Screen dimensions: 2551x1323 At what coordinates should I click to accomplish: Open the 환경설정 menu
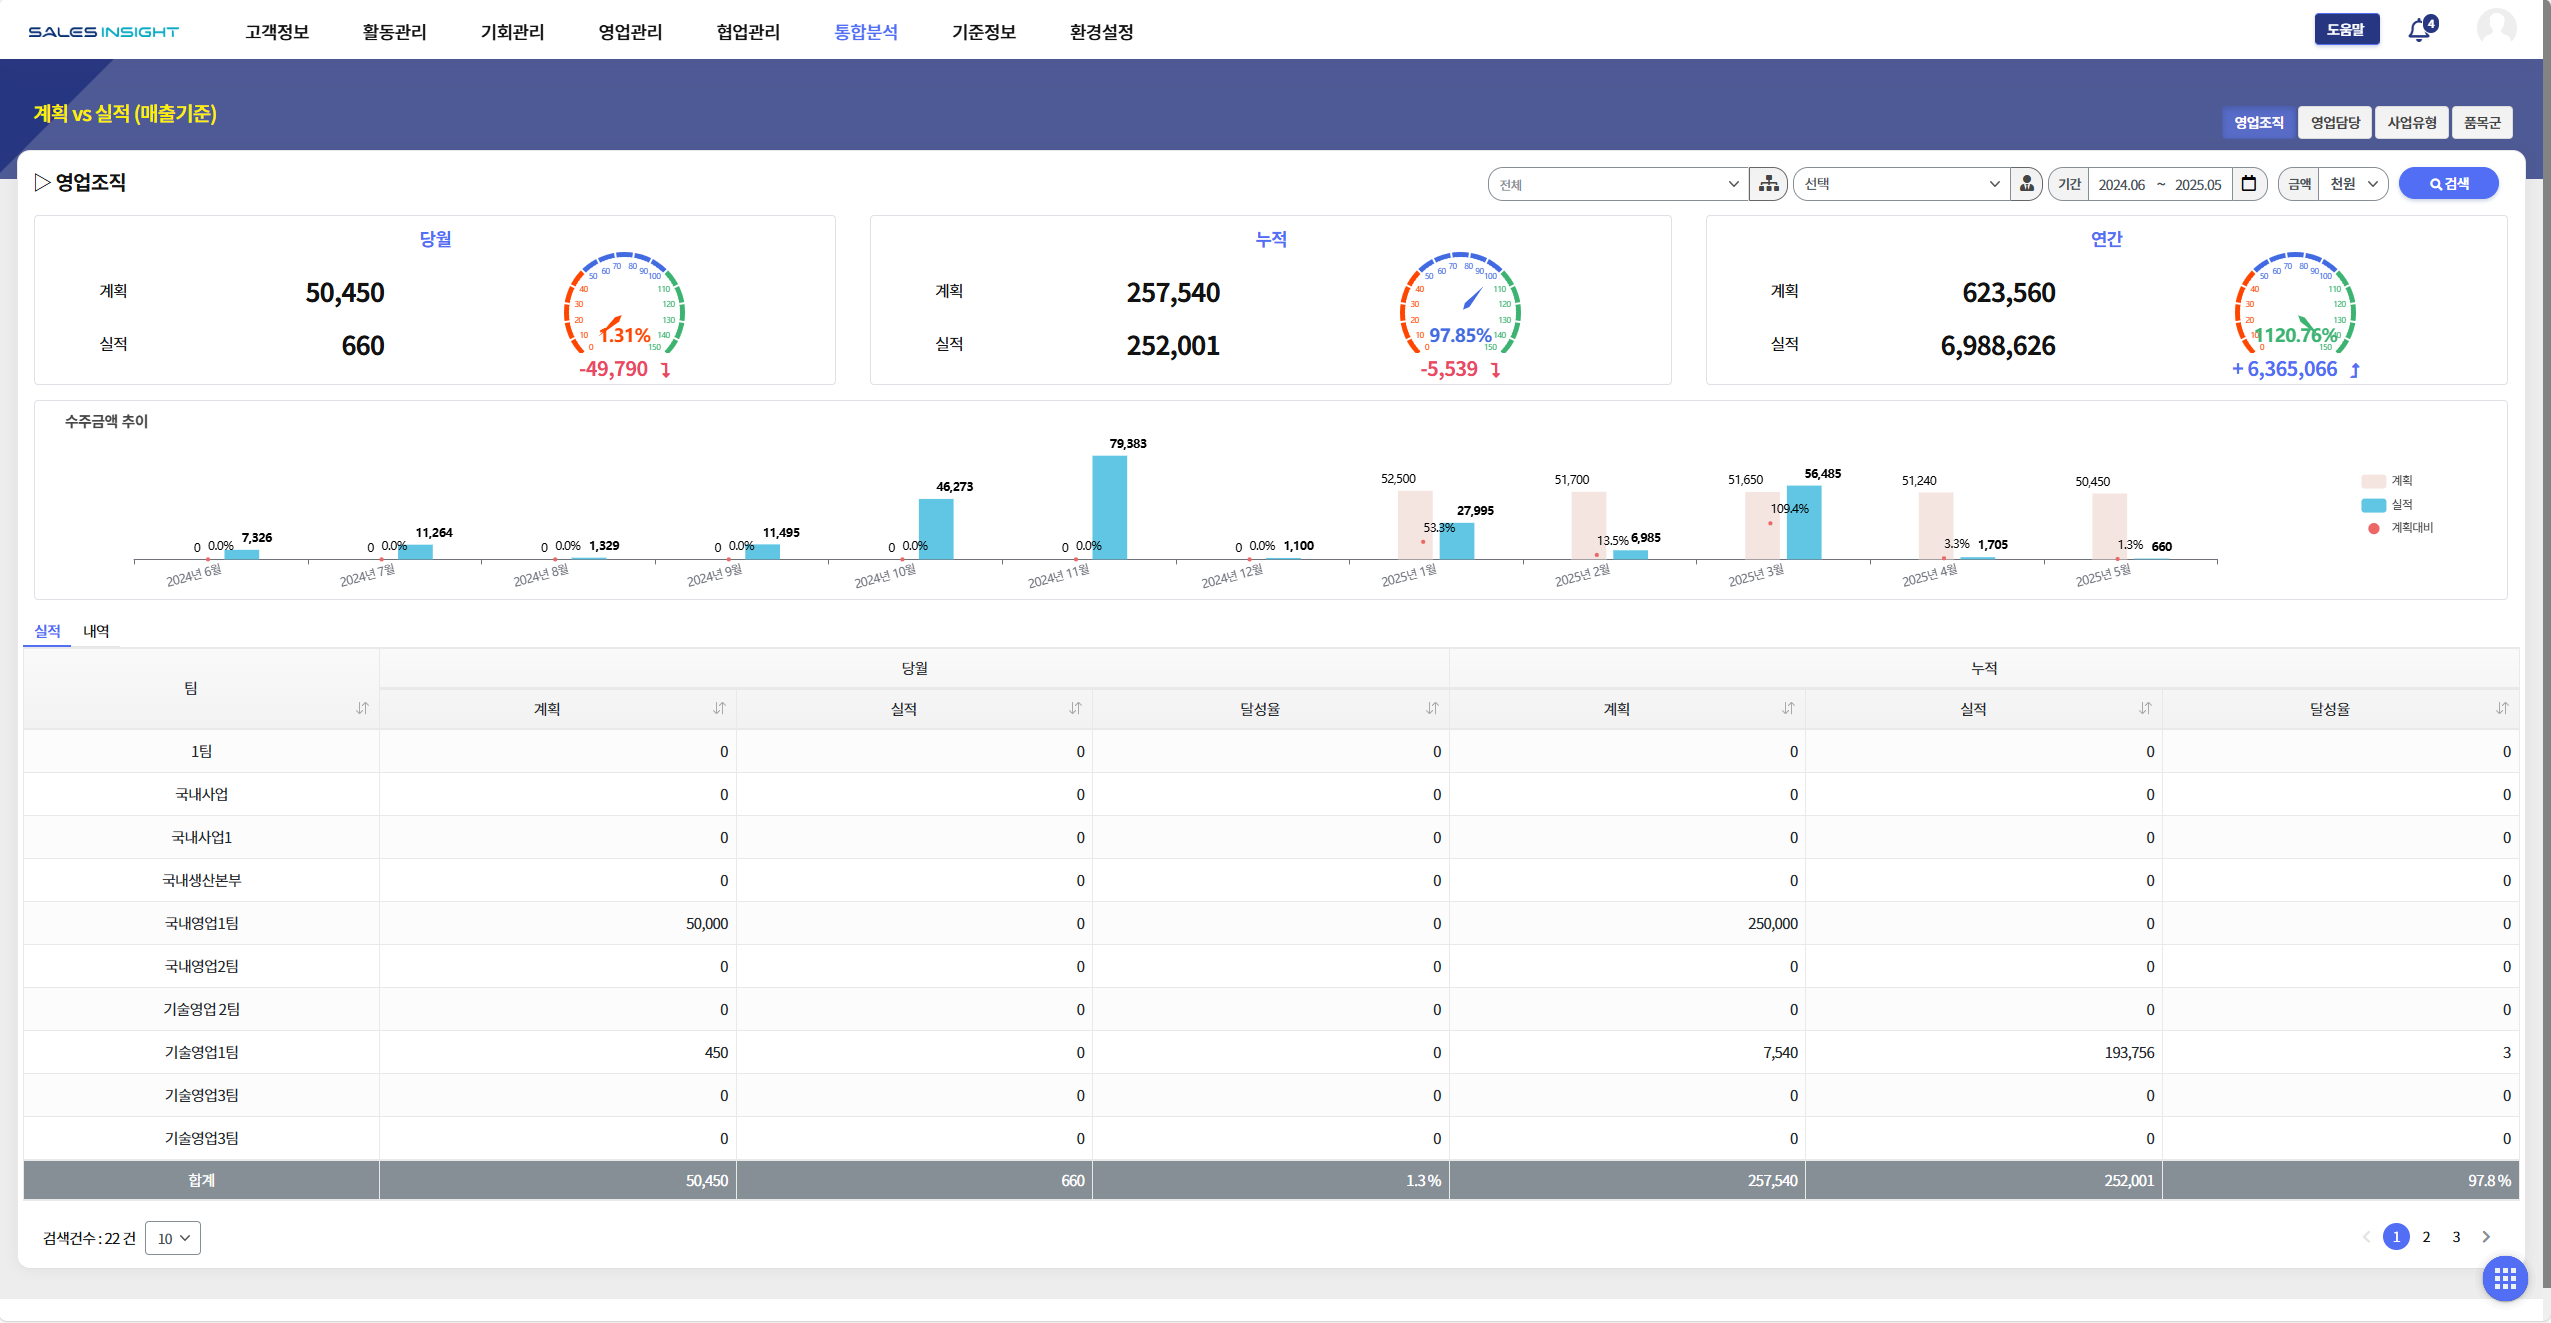(1101, 32)
